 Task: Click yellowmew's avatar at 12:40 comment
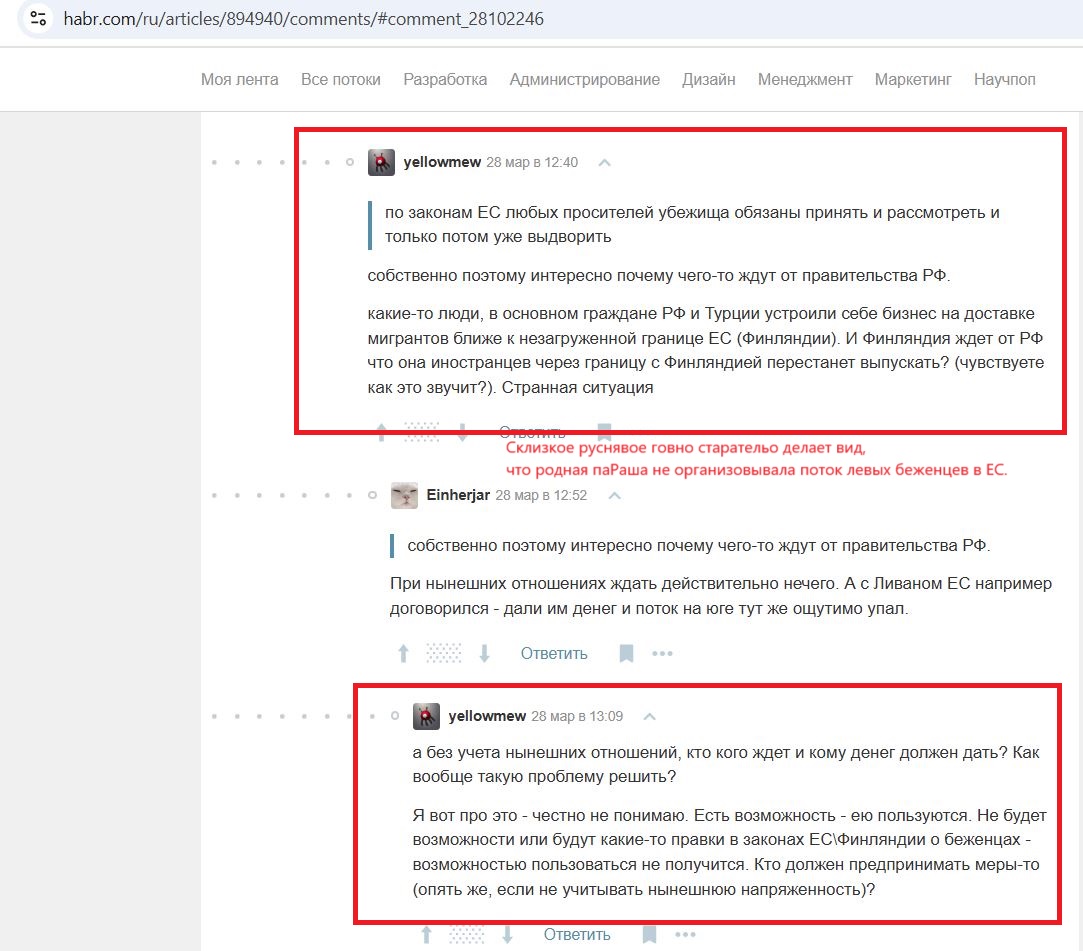(381, 162)
